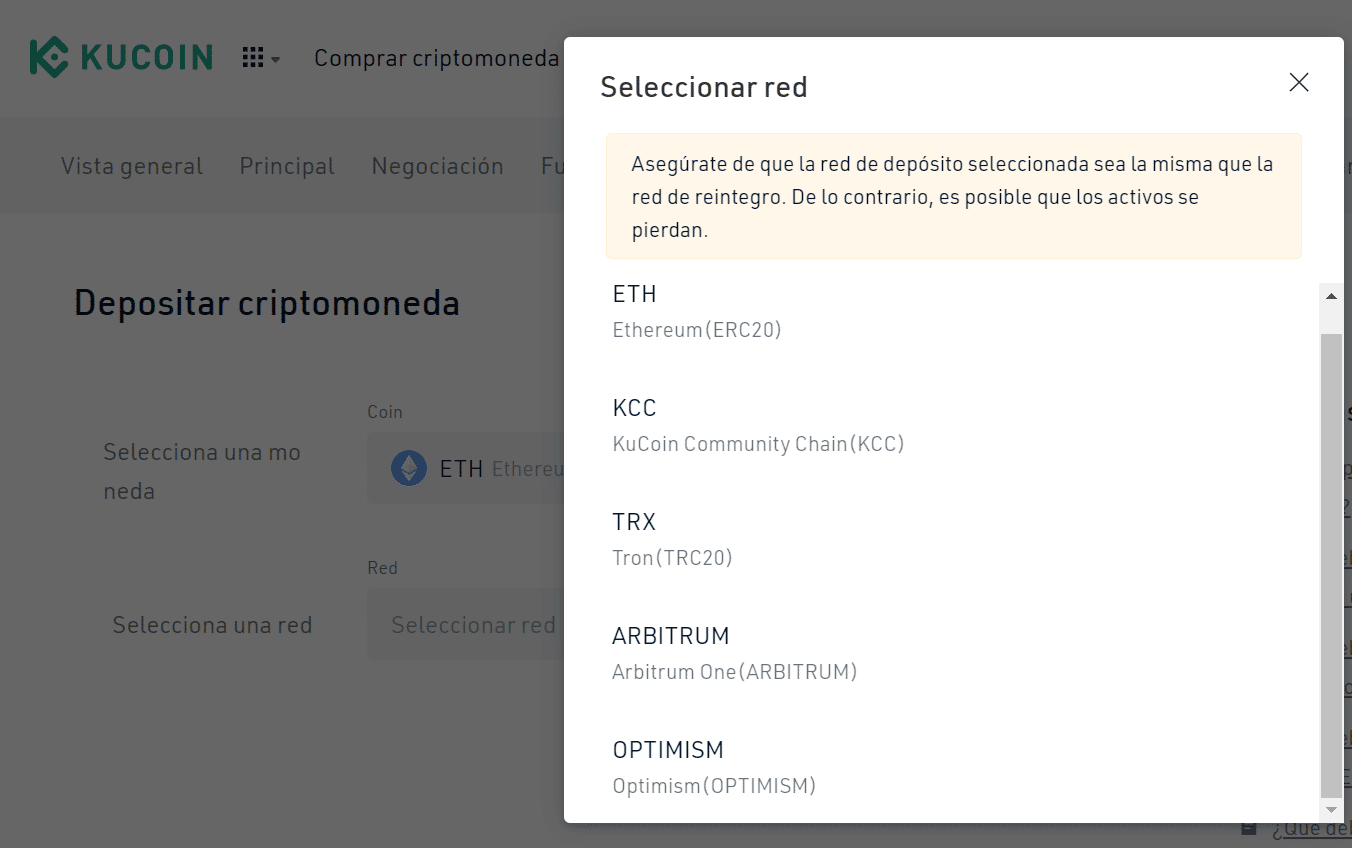1352x848 pixels.
Task: Click the KuCoin logo icon
Action: point(48,57)
